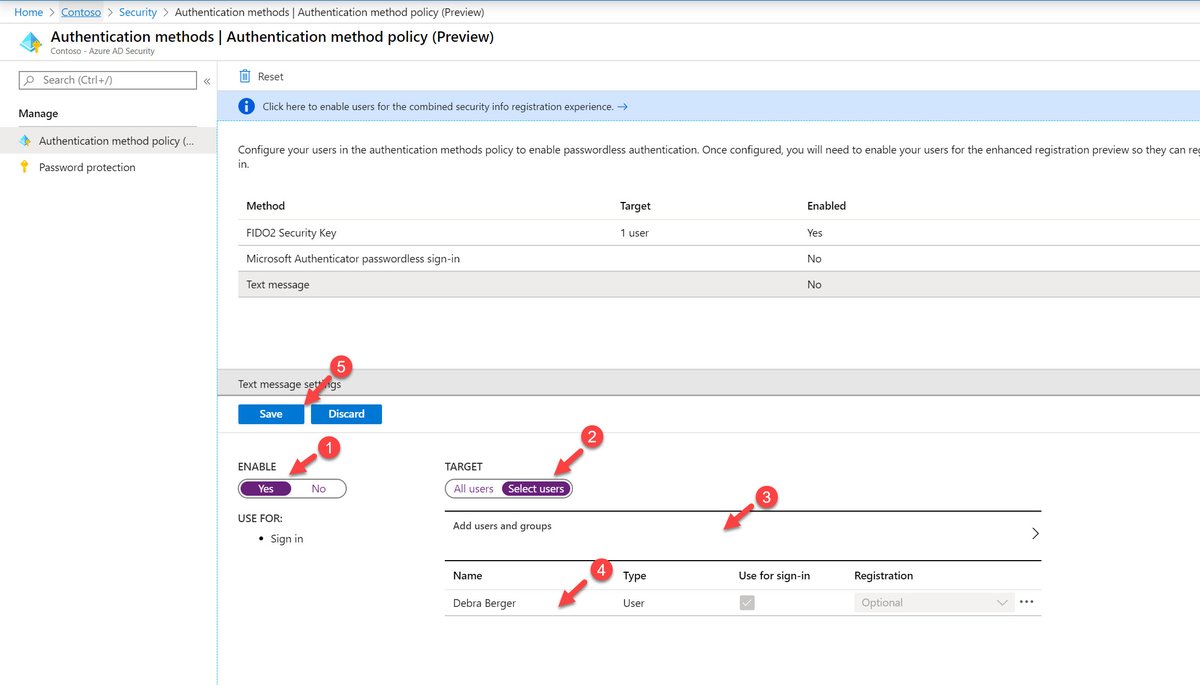The image size is (1200, 685).
Task: Open Security from the breadcrumb
Action: point(137,12)
